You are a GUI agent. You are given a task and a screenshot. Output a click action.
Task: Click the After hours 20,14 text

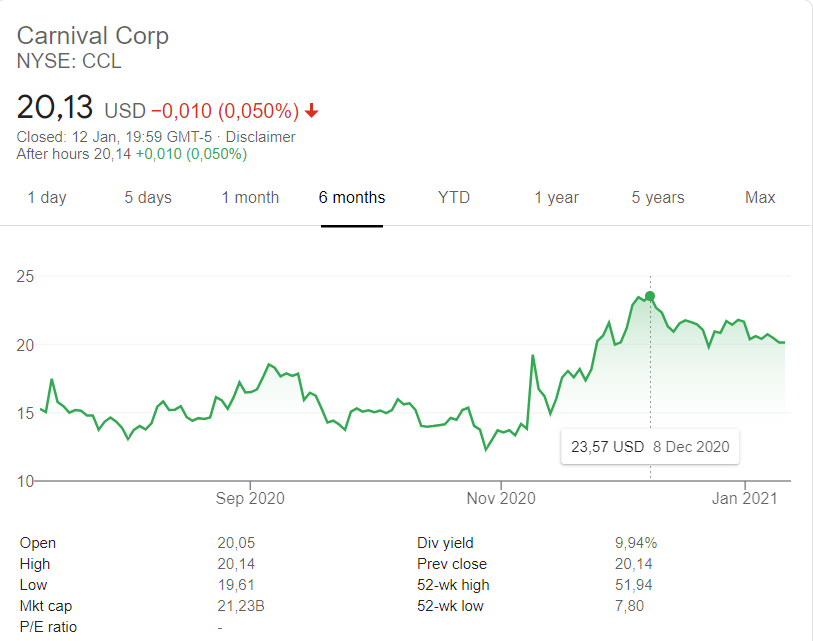click(74, 154)
